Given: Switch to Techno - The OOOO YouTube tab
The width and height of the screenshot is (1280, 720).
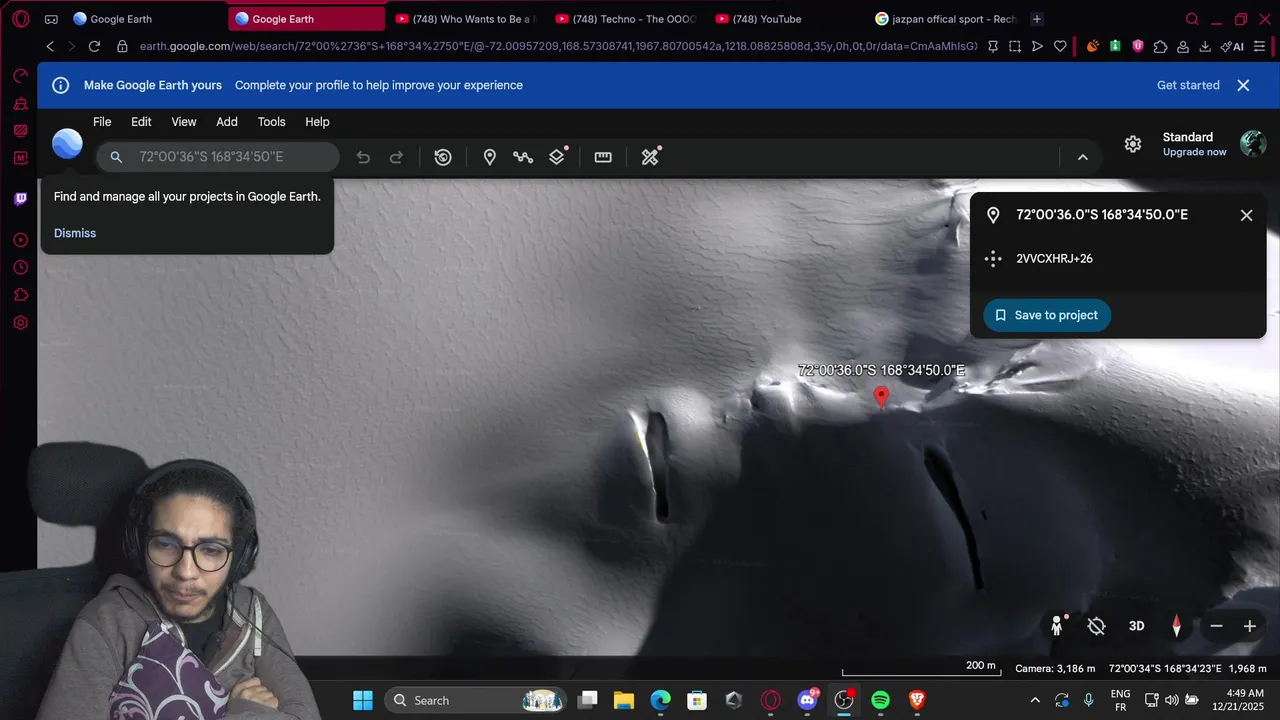Looking at the screenshot, I should pyautogui.click(x=626, y=19).
